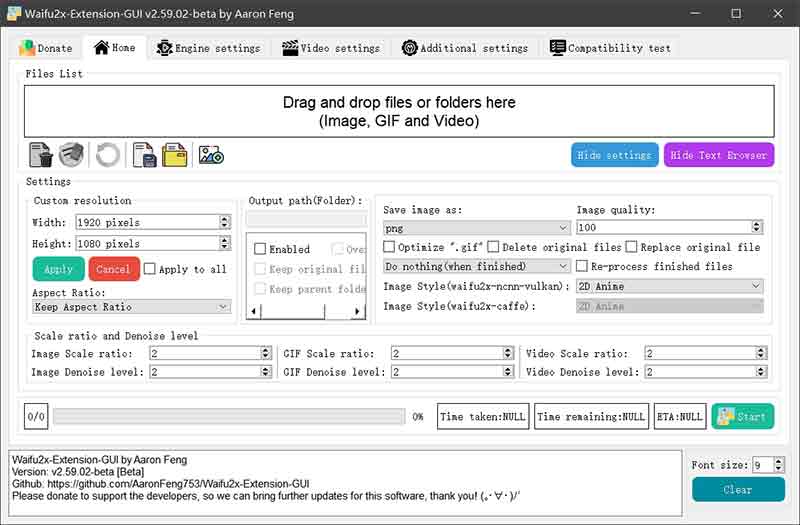
Task: Open the Engine settings tab
Action: (208, 48)
